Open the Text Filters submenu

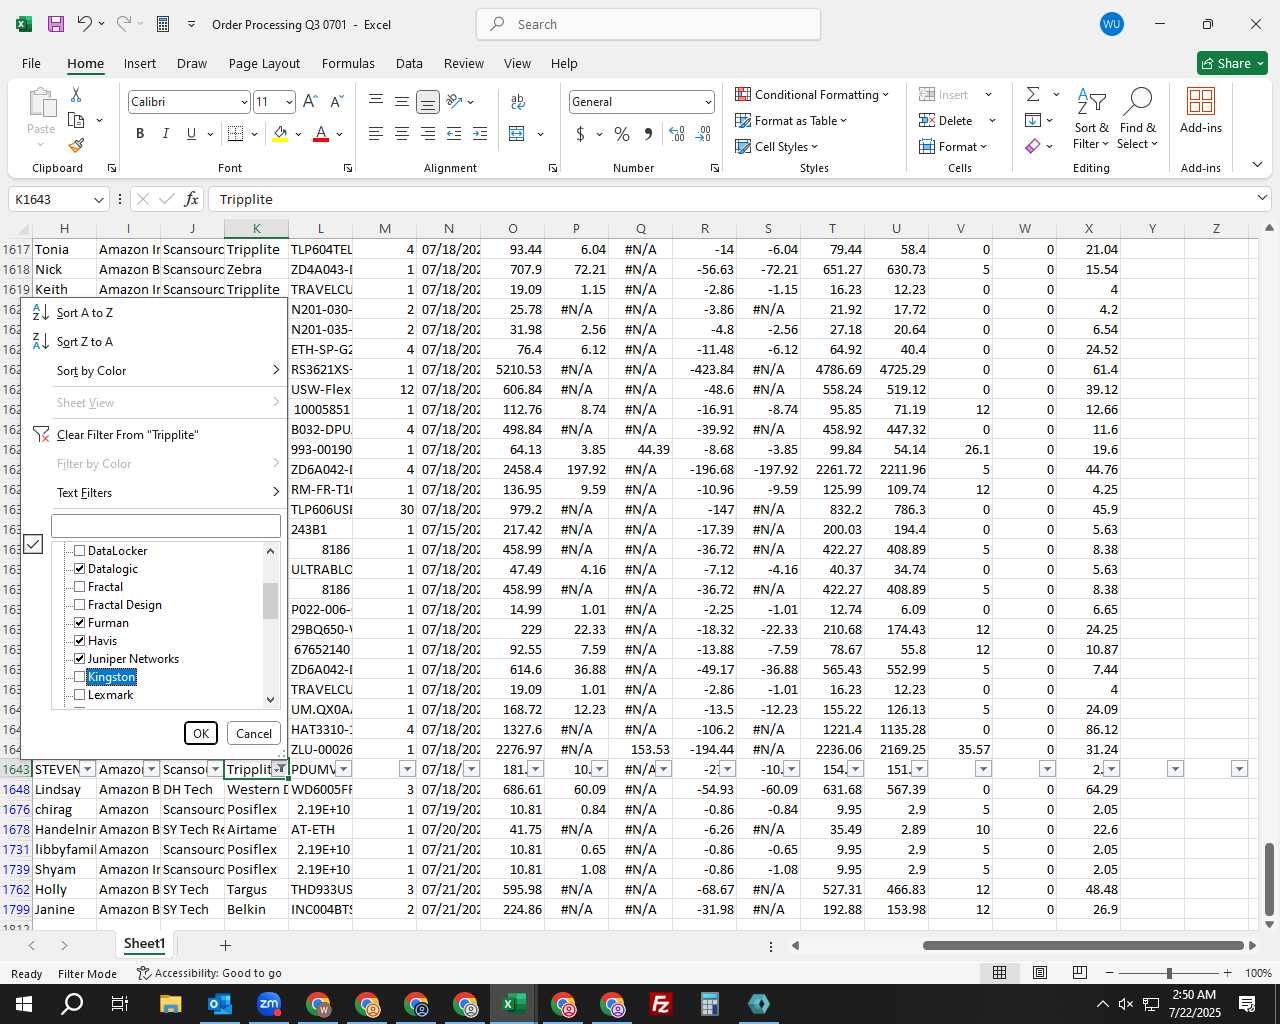(155, 493)
